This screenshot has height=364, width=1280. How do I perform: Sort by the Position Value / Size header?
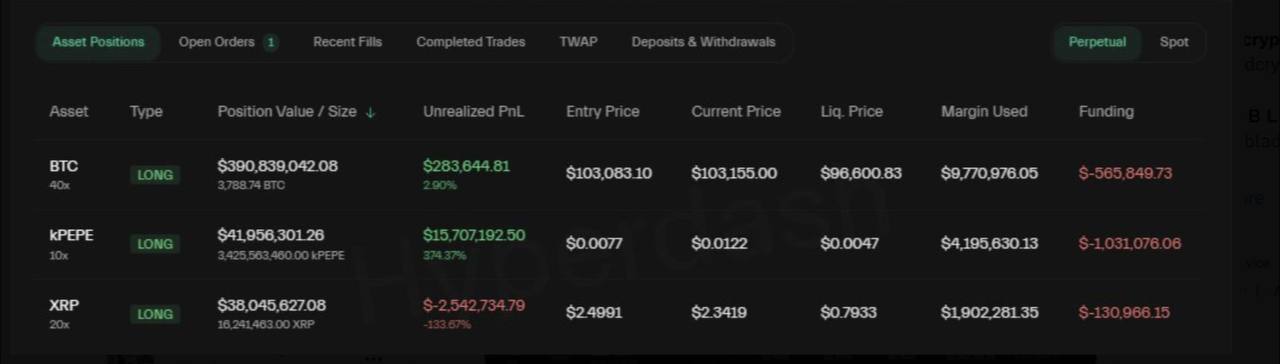pos(287,112)
